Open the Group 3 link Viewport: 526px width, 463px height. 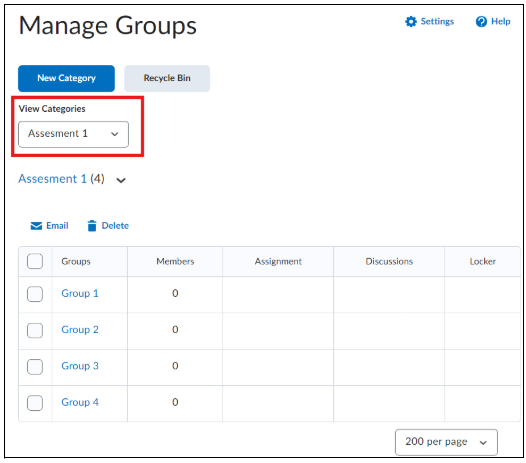coord(80,366)
